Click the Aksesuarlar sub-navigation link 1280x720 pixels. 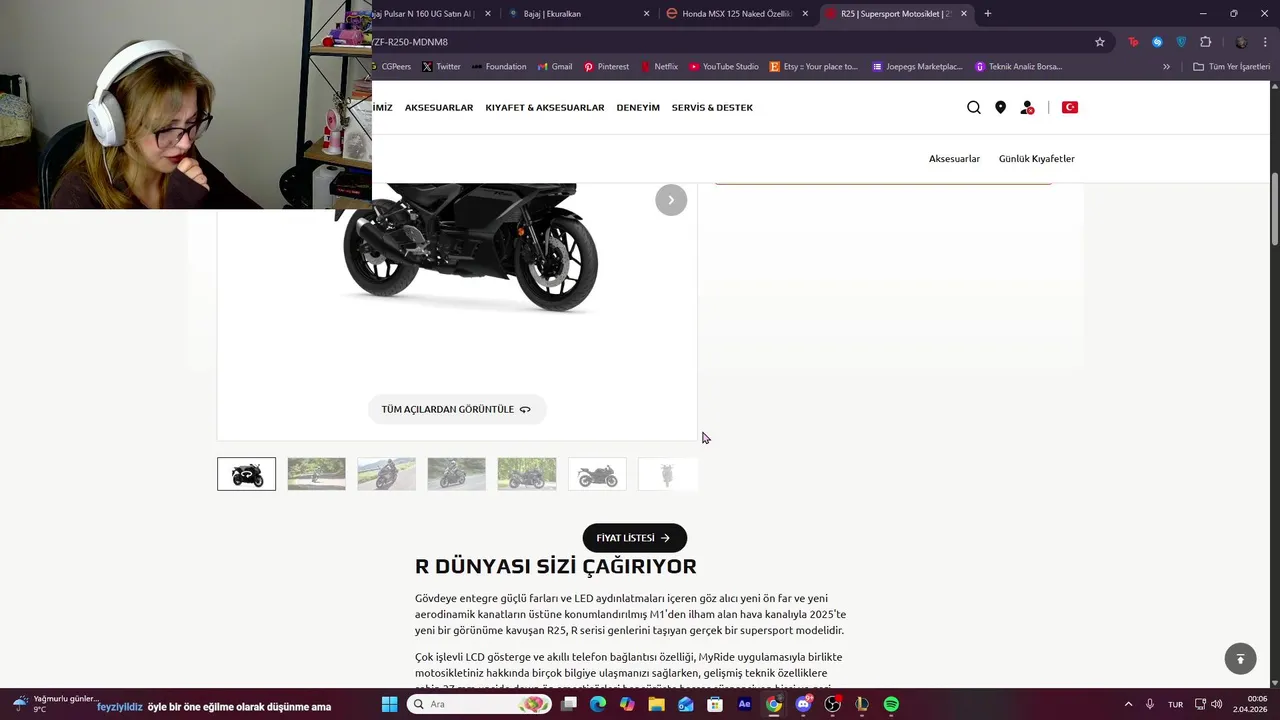coord(954,159)
